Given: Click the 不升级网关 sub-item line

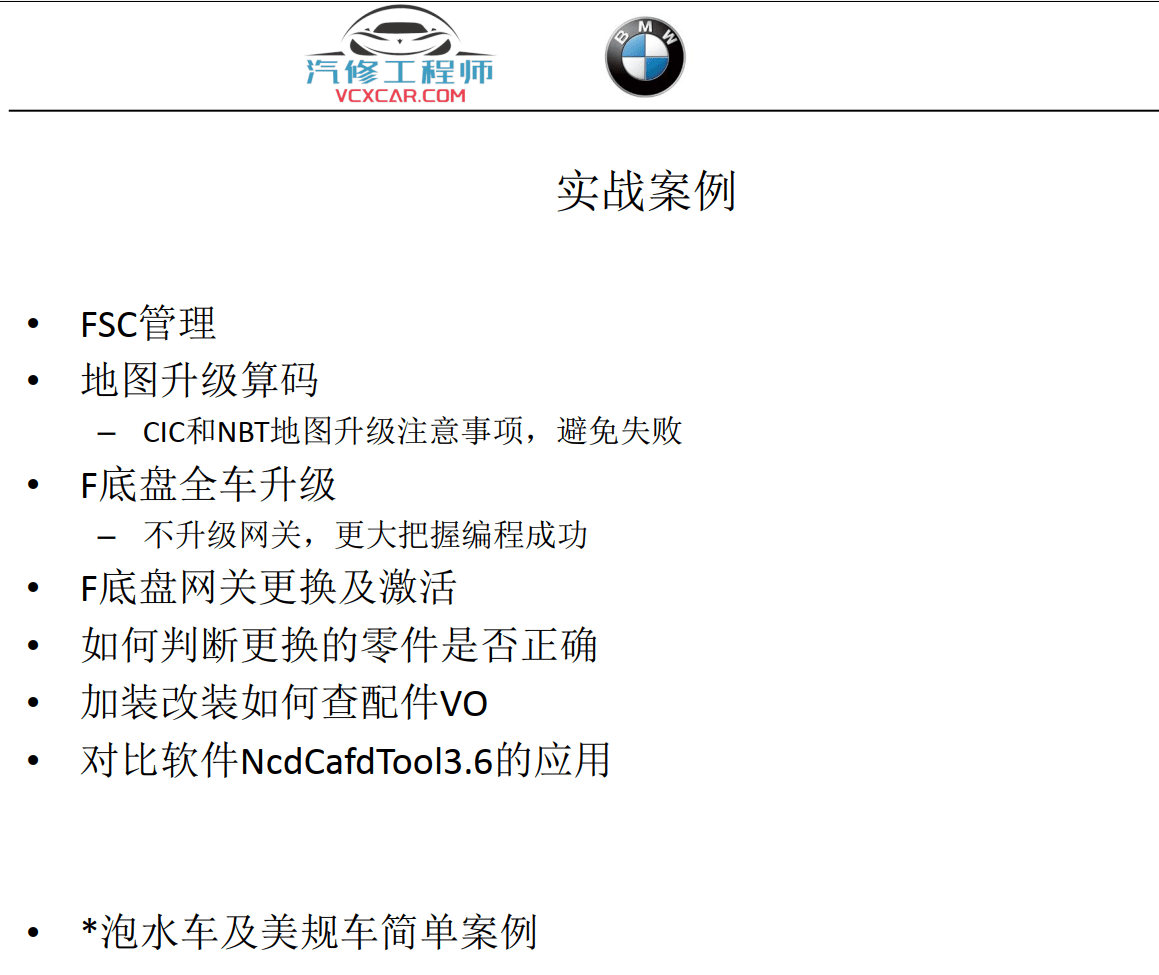Looking at the screenshot, I should (x=365, y=535).
